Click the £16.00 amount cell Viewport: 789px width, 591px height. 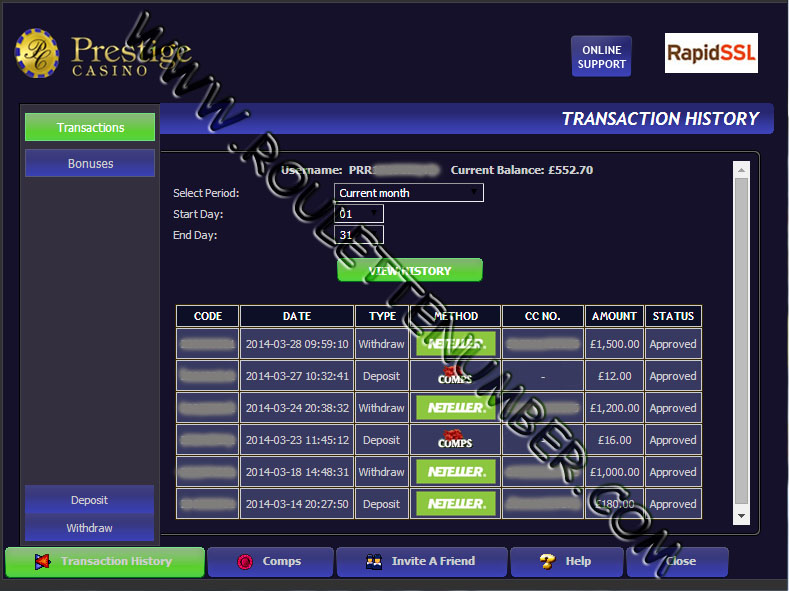tap(614, 440)
